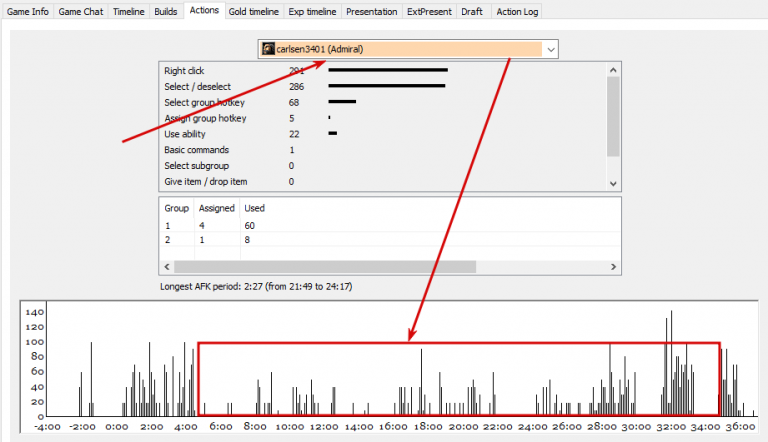Open the Timeline tab
768x442 pixels.
[128, 11]
